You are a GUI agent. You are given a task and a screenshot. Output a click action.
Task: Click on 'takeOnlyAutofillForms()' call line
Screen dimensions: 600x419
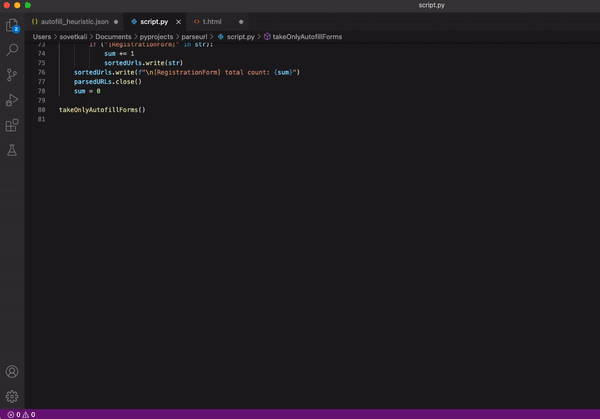pos(102,110)
